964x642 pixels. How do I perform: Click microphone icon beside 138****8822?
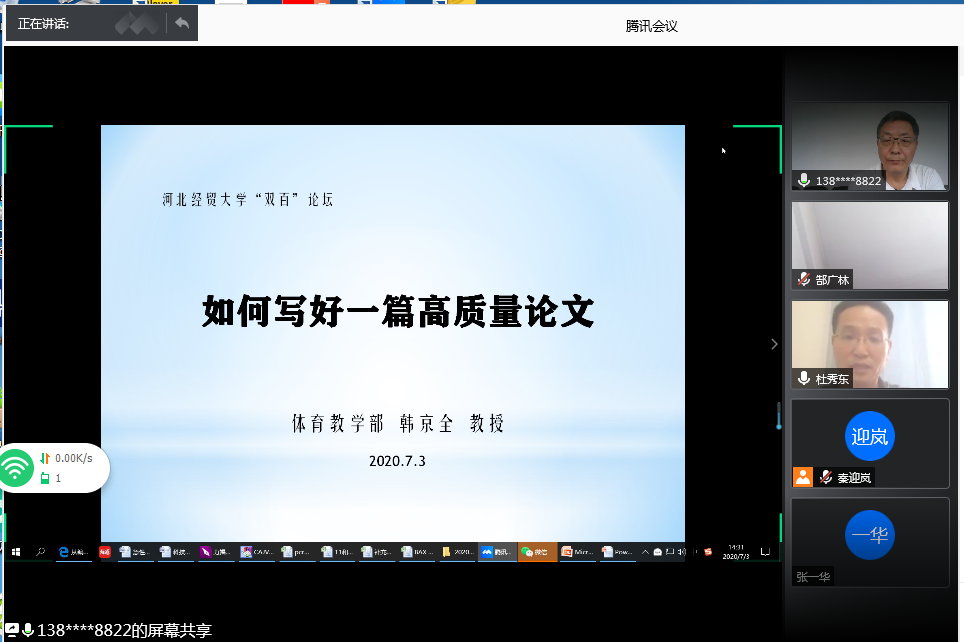[803, 181]
